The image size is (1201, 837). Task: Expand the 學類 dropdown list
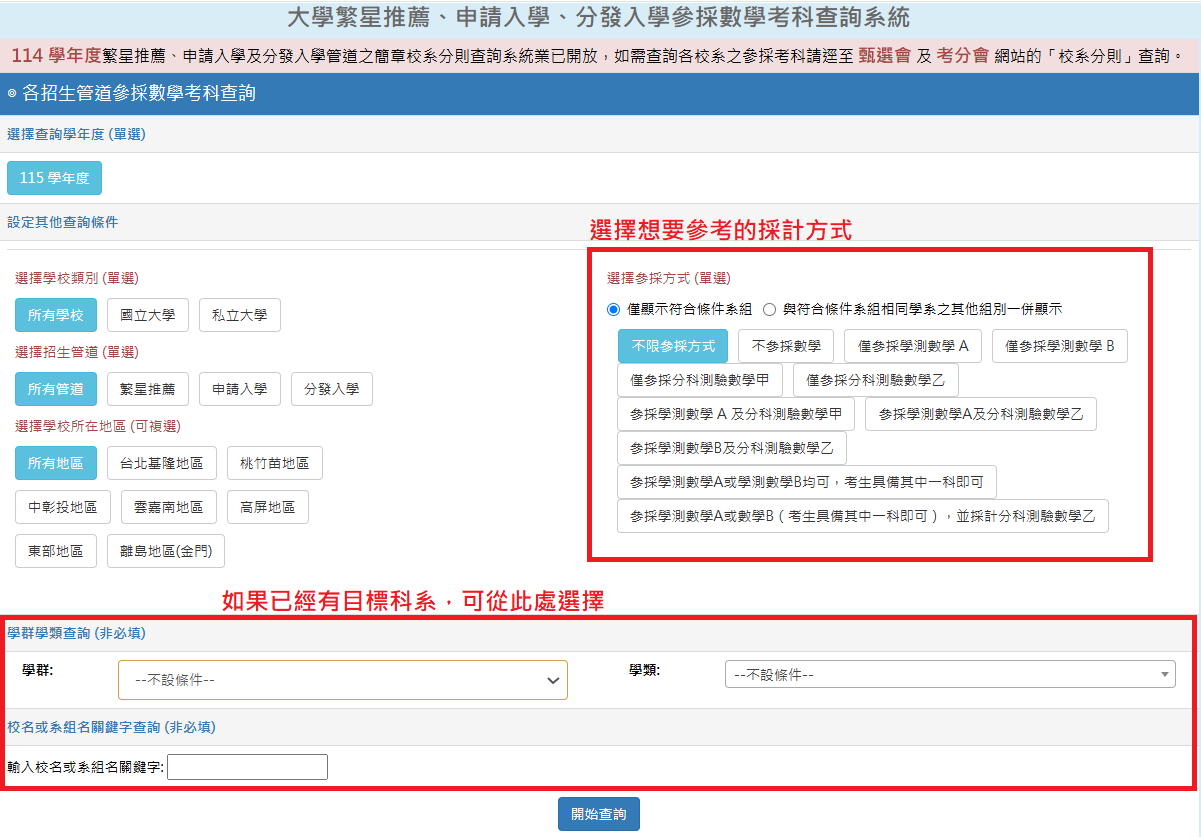[x=949, y=675]
